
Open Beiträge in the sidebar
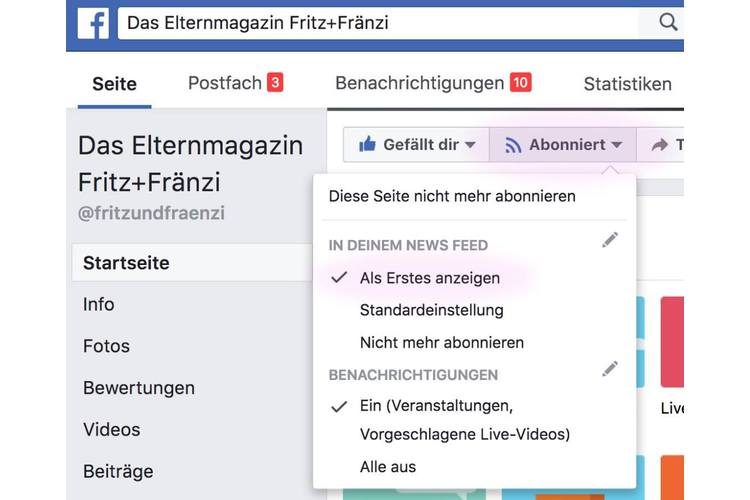[118, 472]
